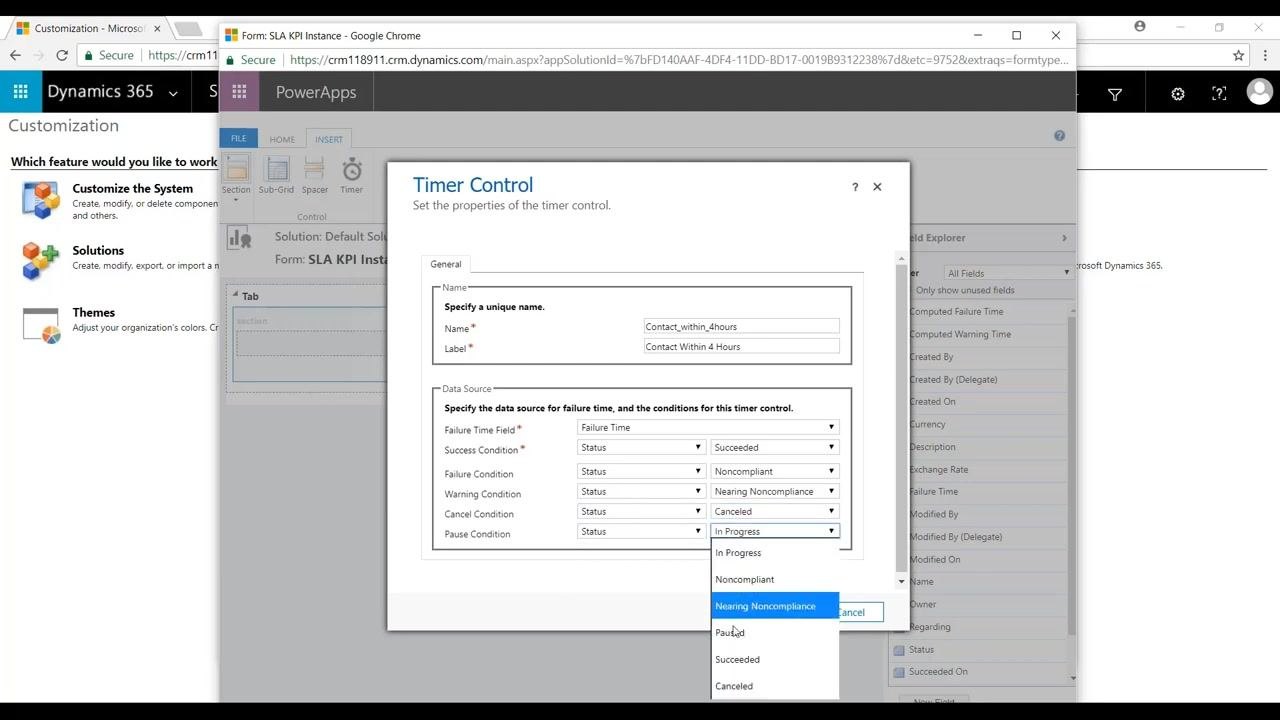Click the Section ribbon icon
The image size is (1280, 720).
pos(237,169)
